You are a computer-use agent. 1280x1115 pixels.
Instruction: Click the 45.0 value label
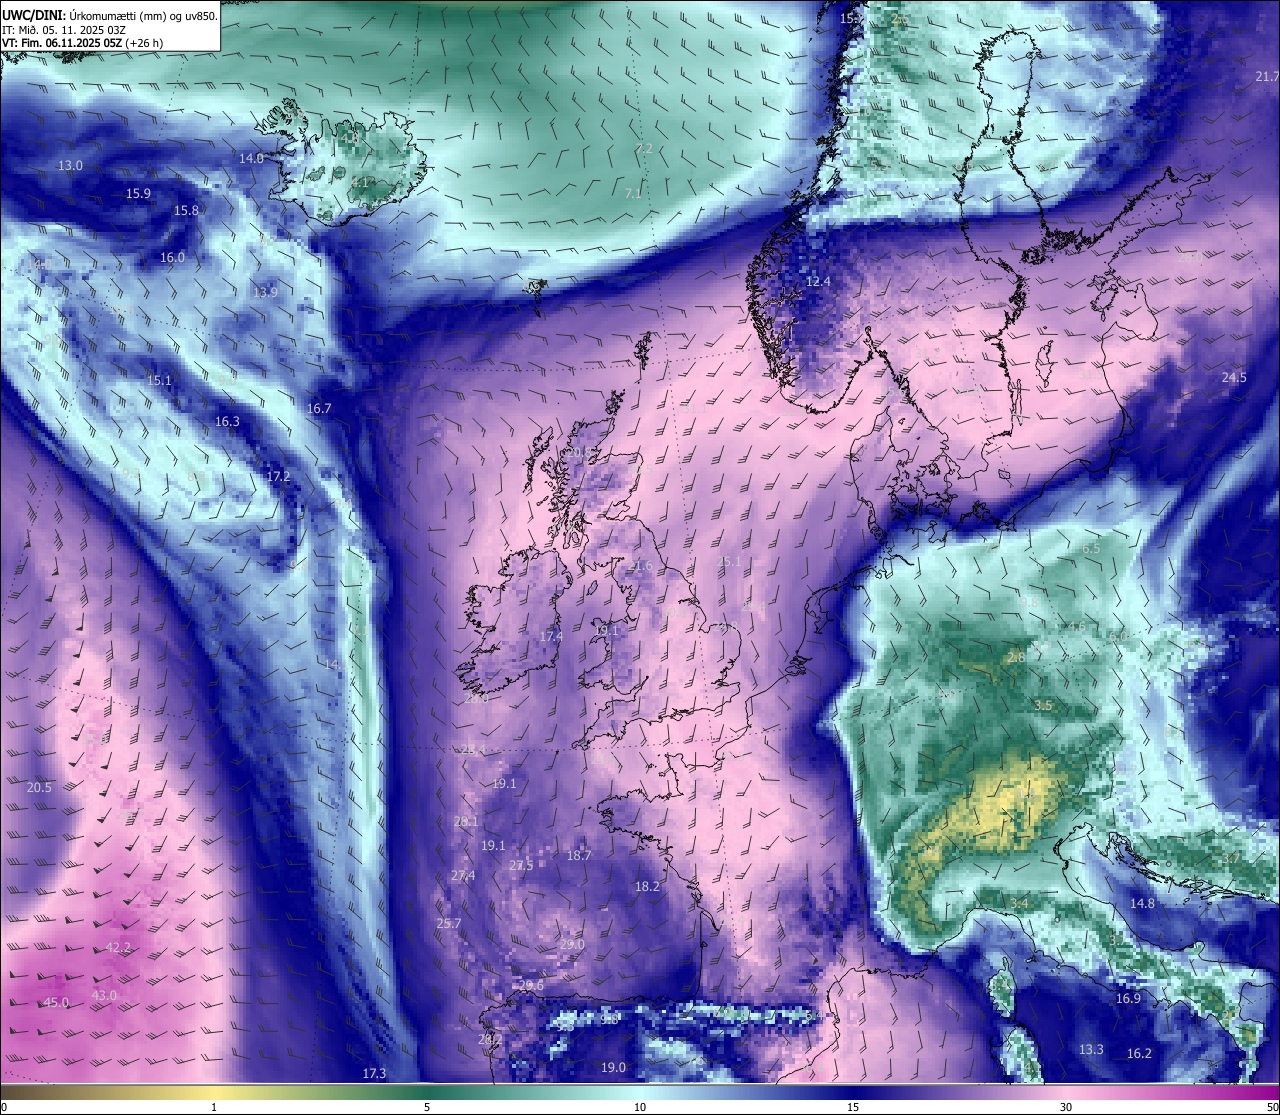(x=56, y=1002)
